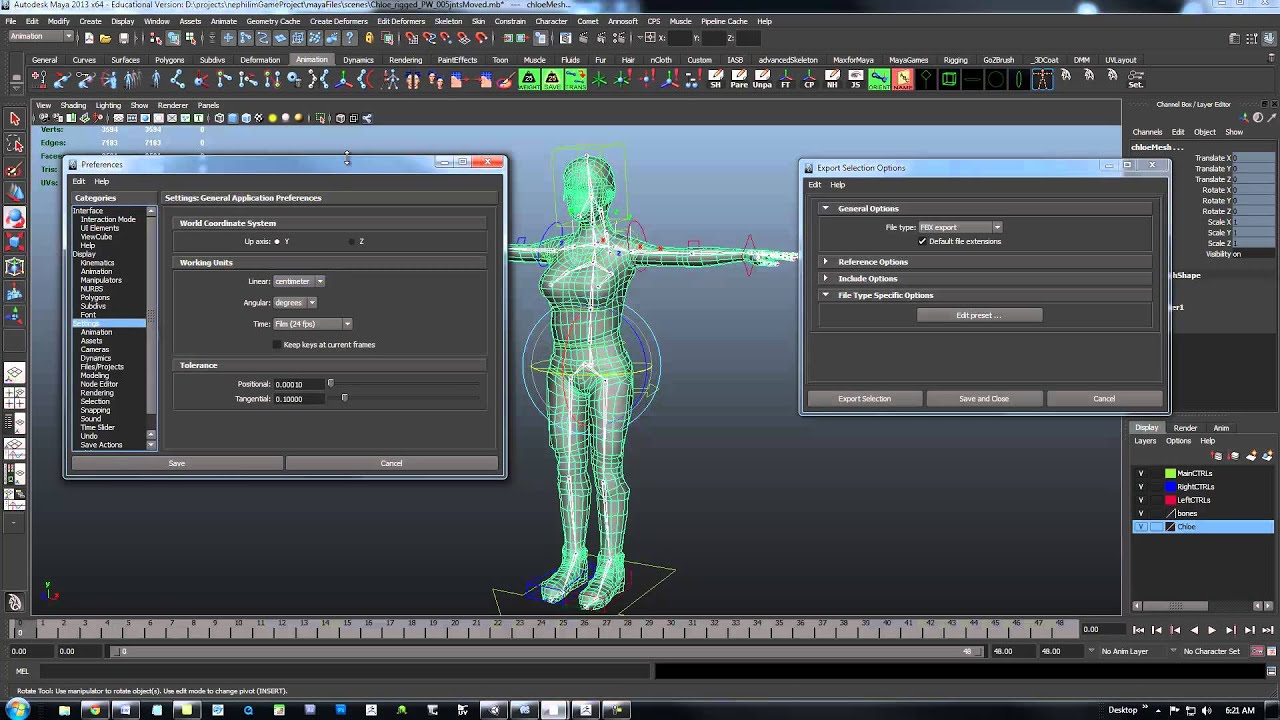Open the File type dropdown showing FBX export
Image resolution: width=1280 pixels, height=720 pixels.
996,227
